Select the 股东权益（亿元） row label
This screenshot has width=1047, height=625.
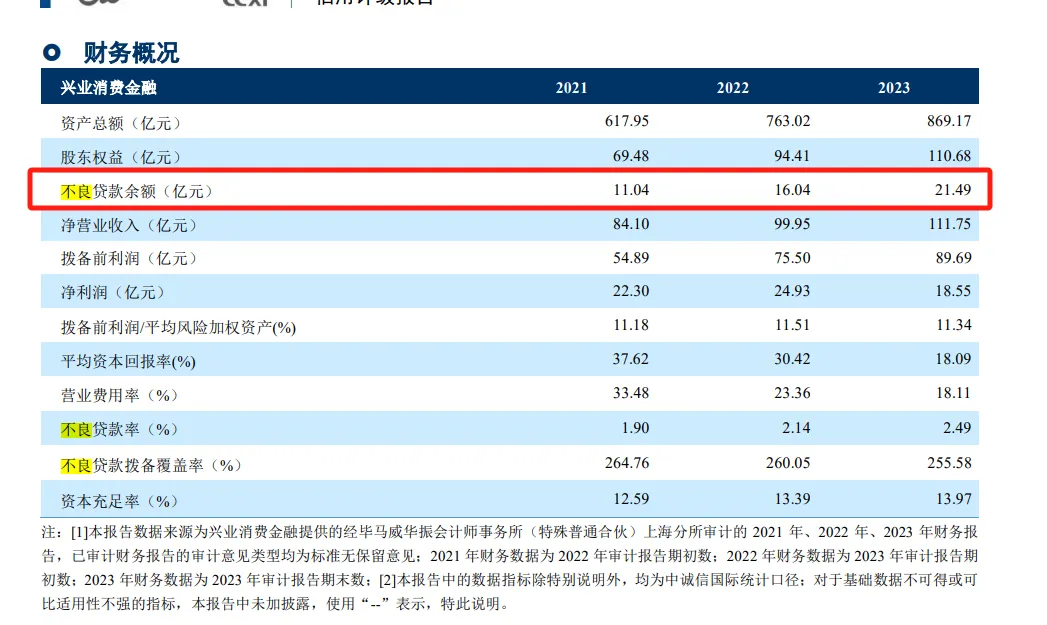point(121,157)
